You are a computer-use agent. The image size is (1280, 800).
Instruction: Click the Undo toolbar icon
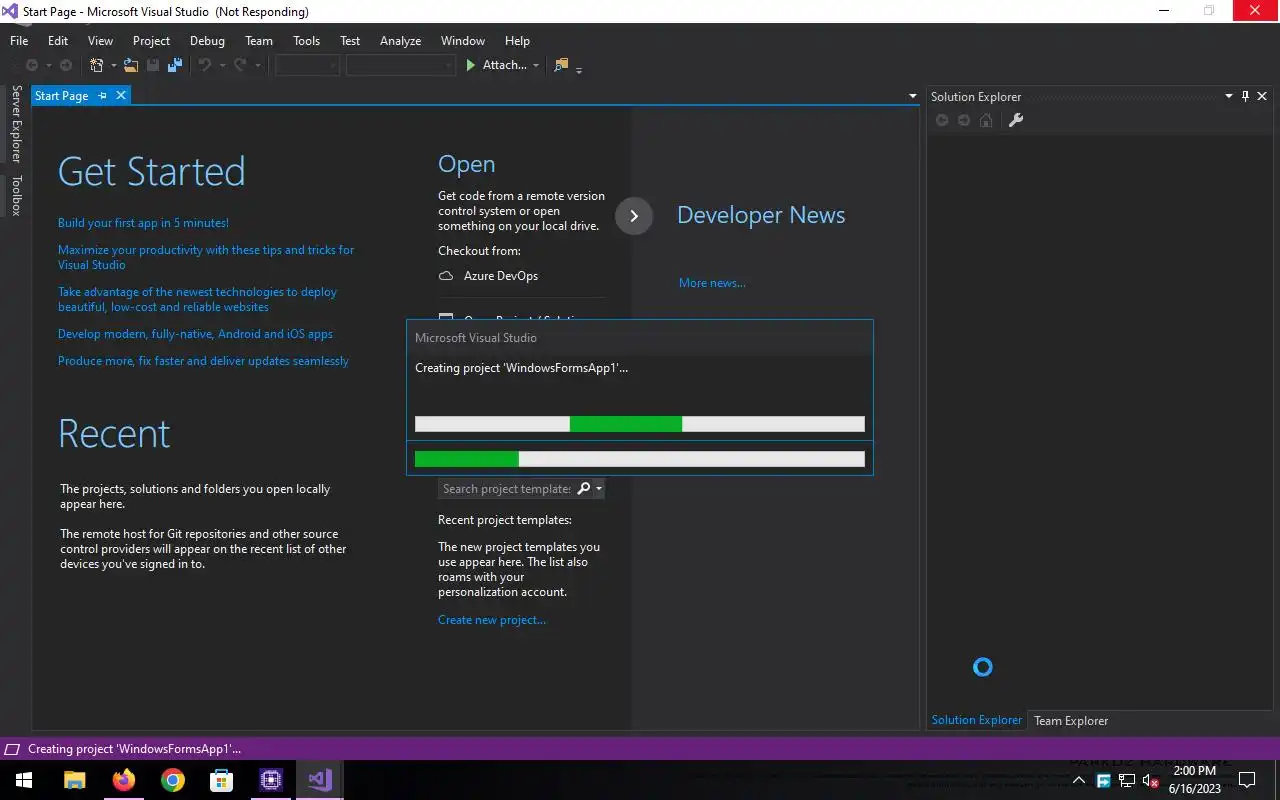205,65
